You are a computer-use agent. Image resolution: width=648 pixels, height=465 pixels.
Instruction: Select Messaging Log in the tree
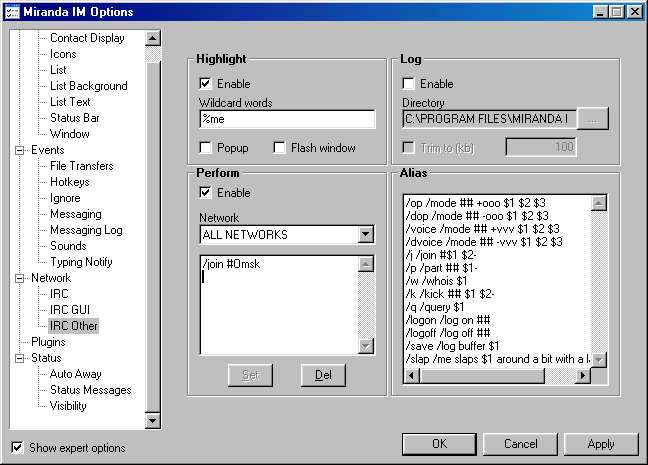point(86,230)
